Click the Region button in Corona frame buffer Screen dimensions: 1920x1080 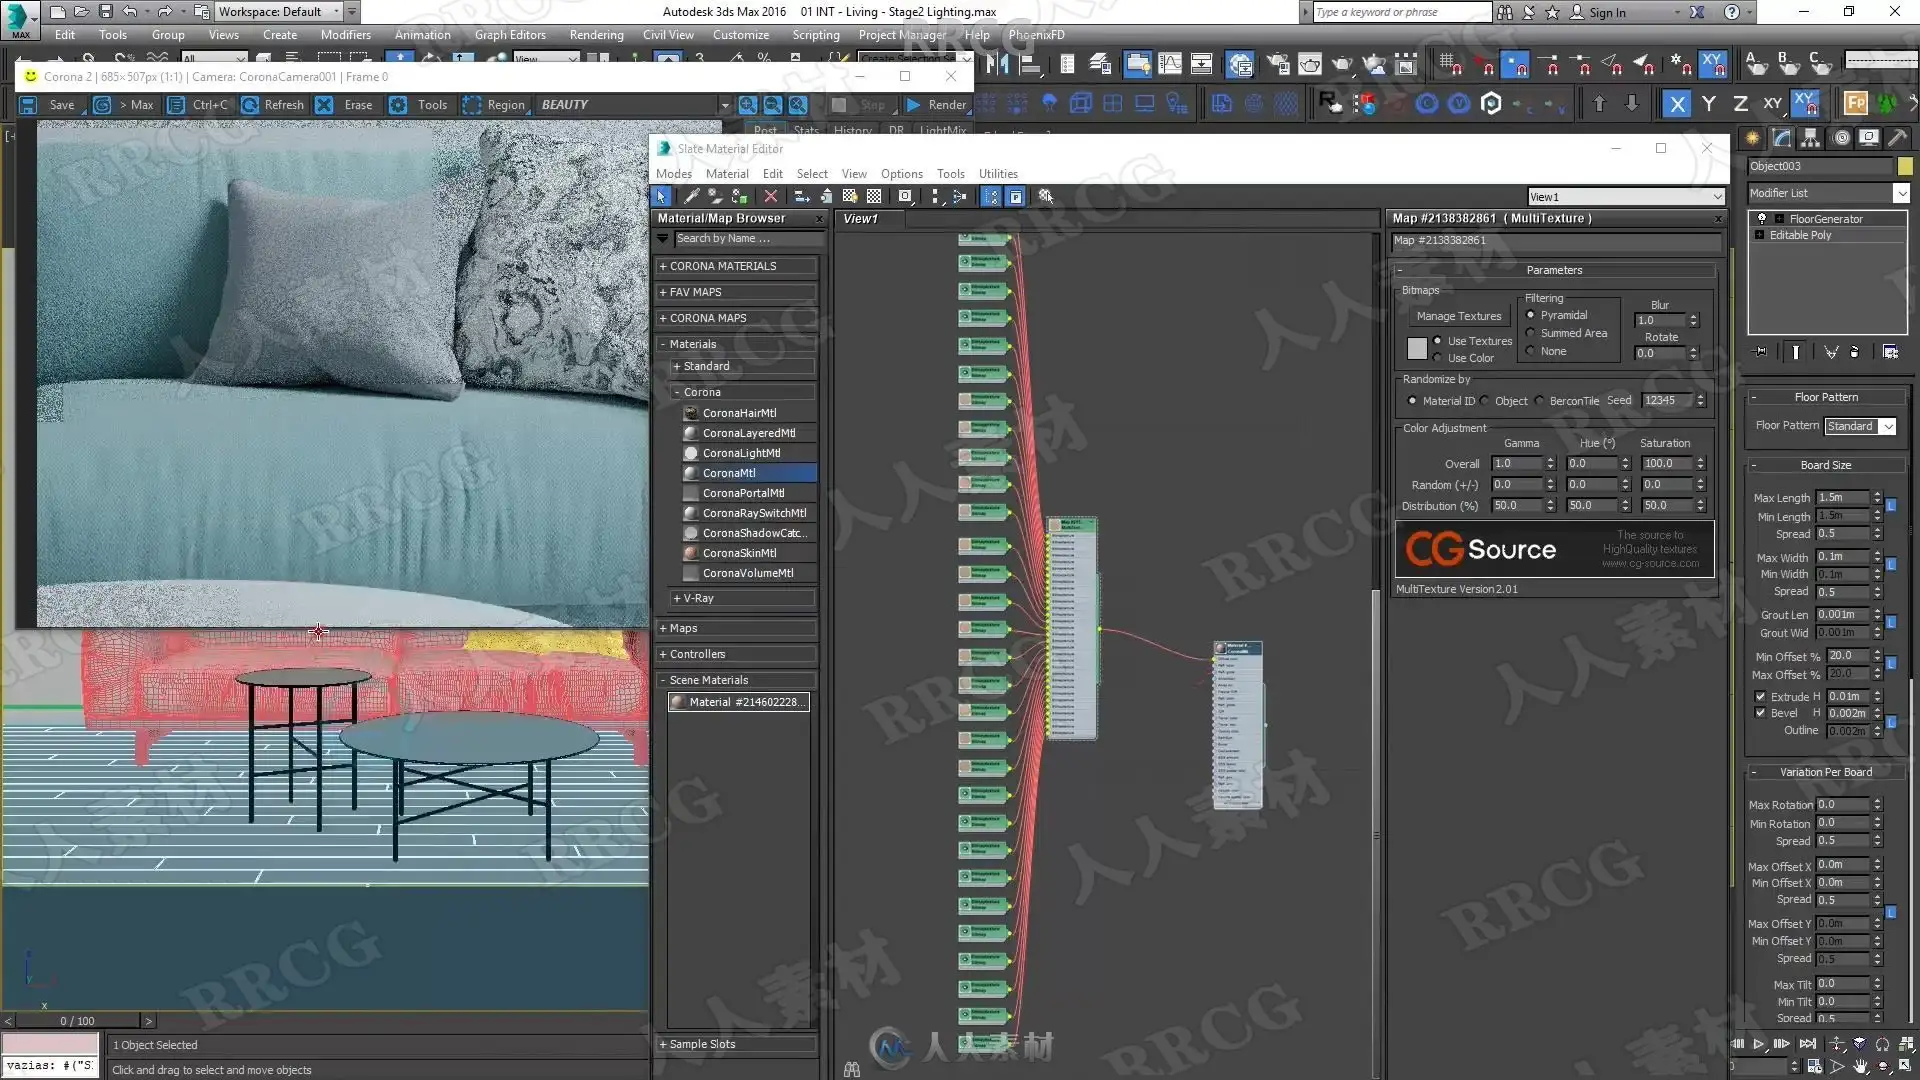point(494,105)
